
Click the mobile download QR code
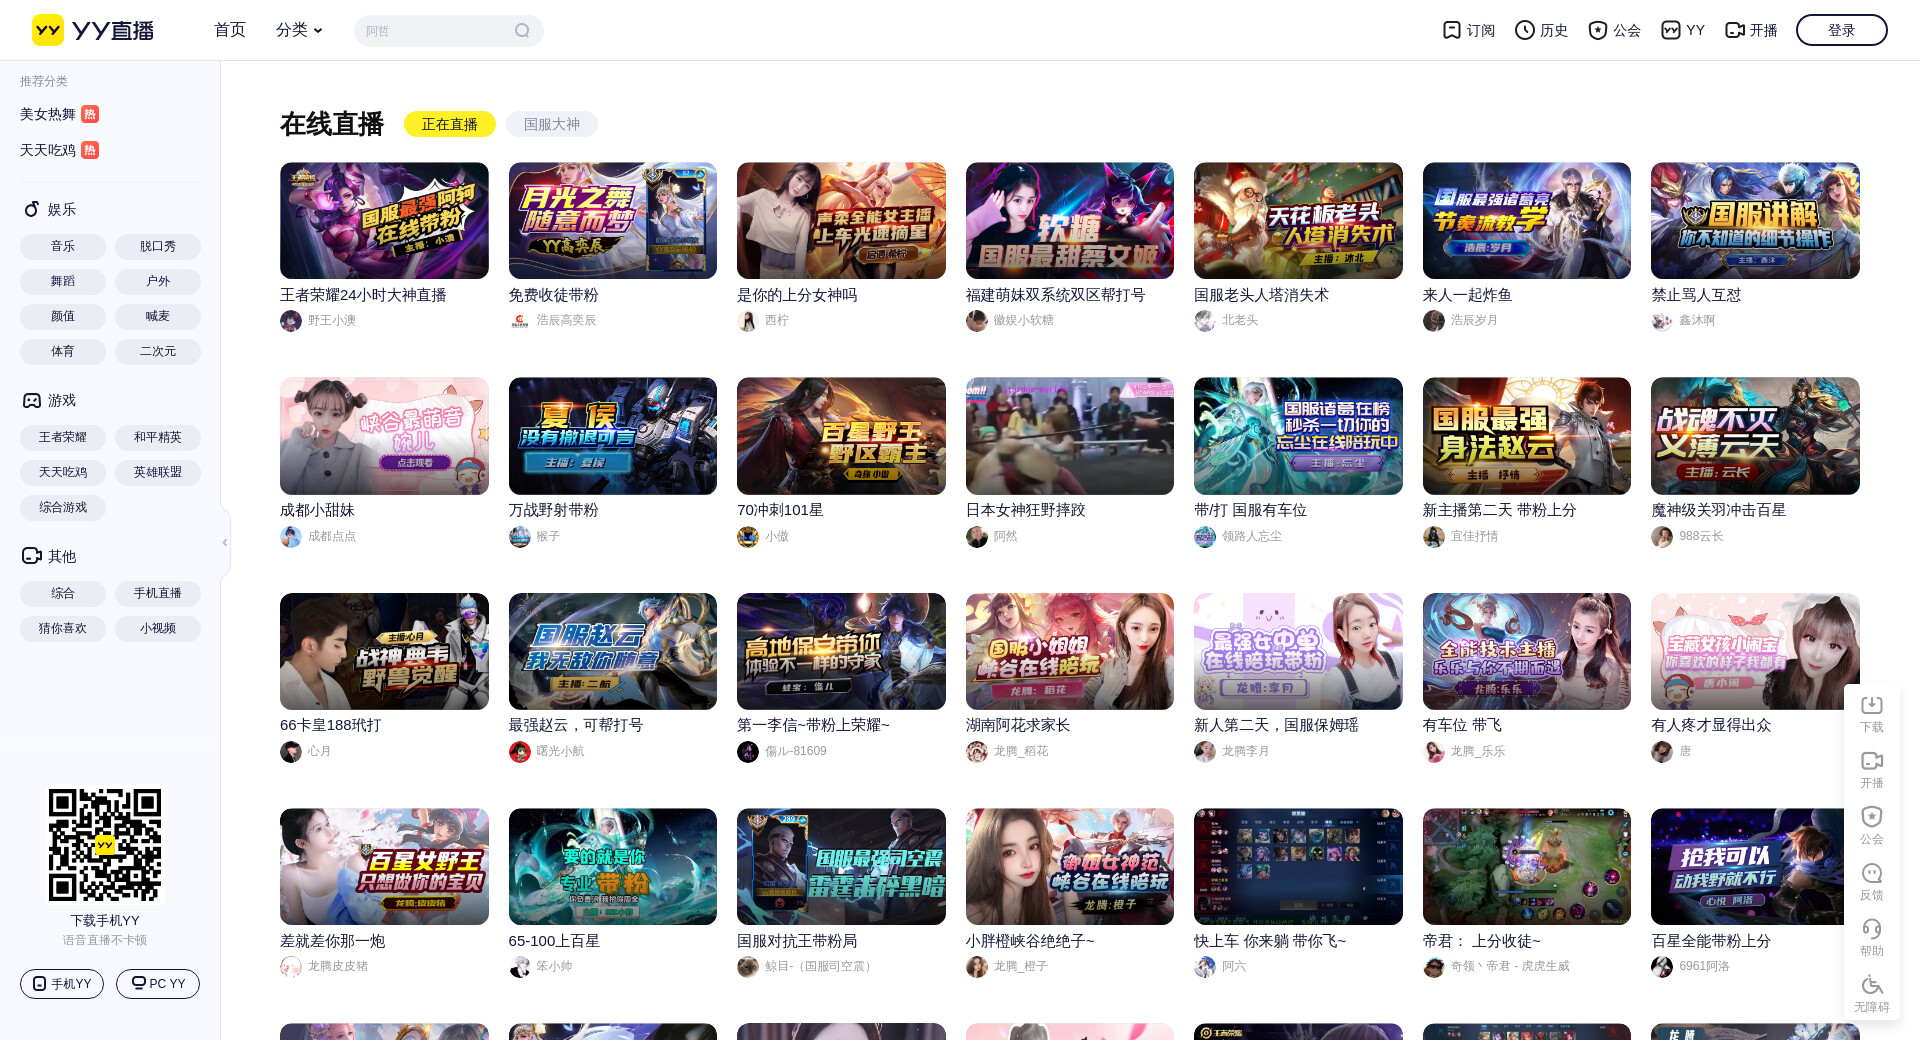(105, 845)
